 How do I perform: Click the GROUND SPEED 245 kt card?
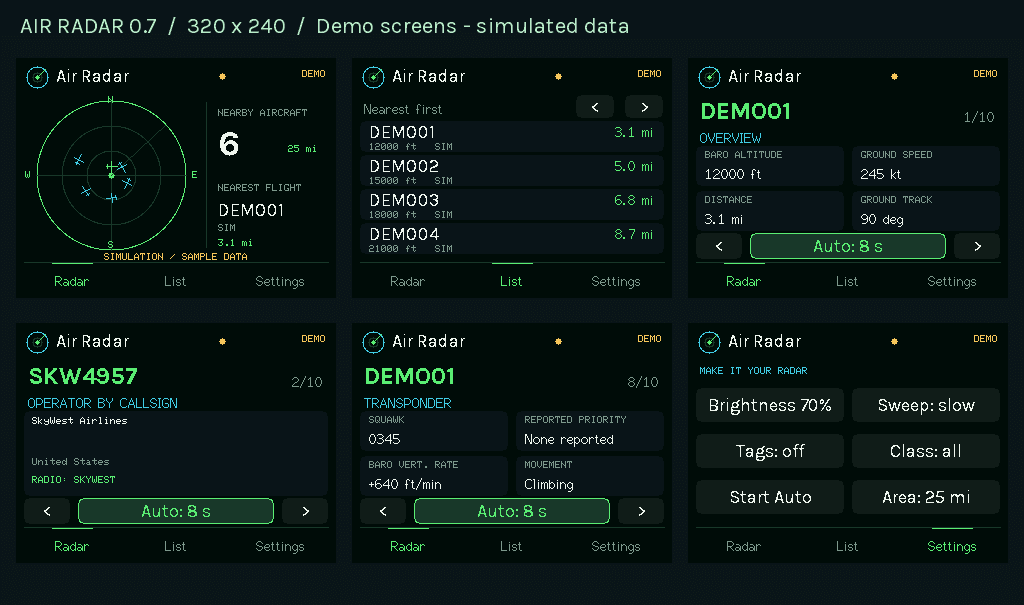click(x=926, y=166)
